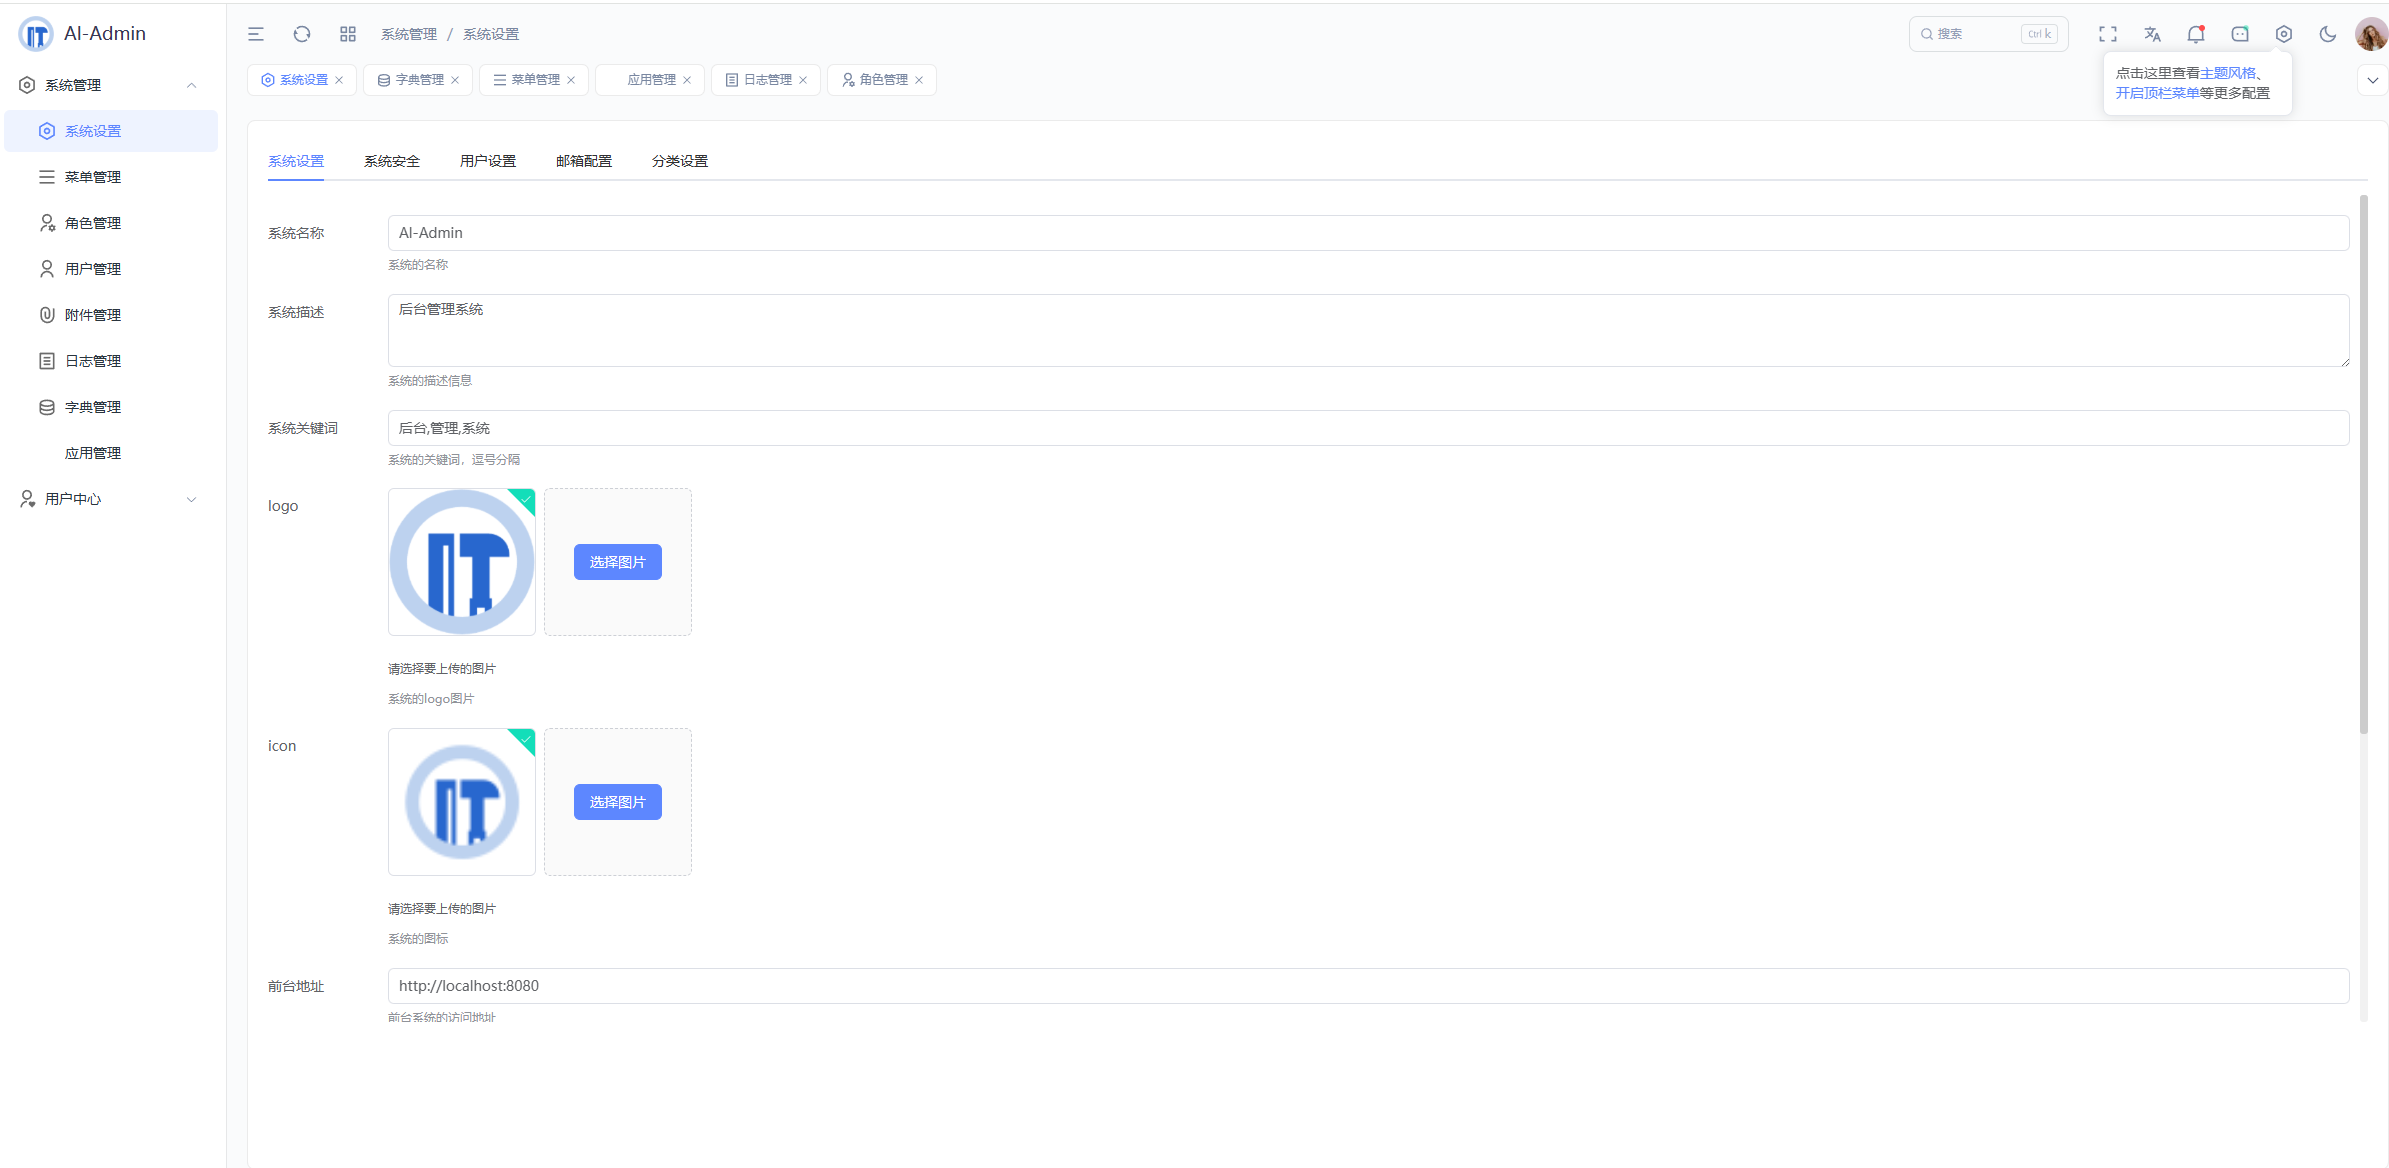
Task: Follow the 主题风格 link in the tooltip
Action: 2228,73
